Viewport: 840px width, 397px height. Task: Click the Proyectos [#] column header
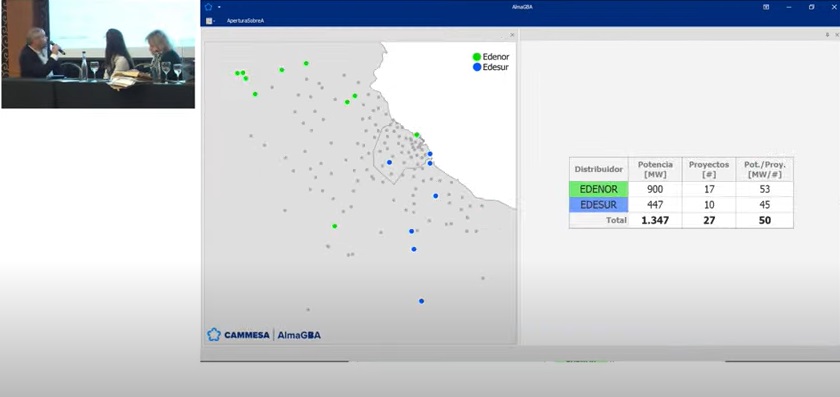[709, 169]
